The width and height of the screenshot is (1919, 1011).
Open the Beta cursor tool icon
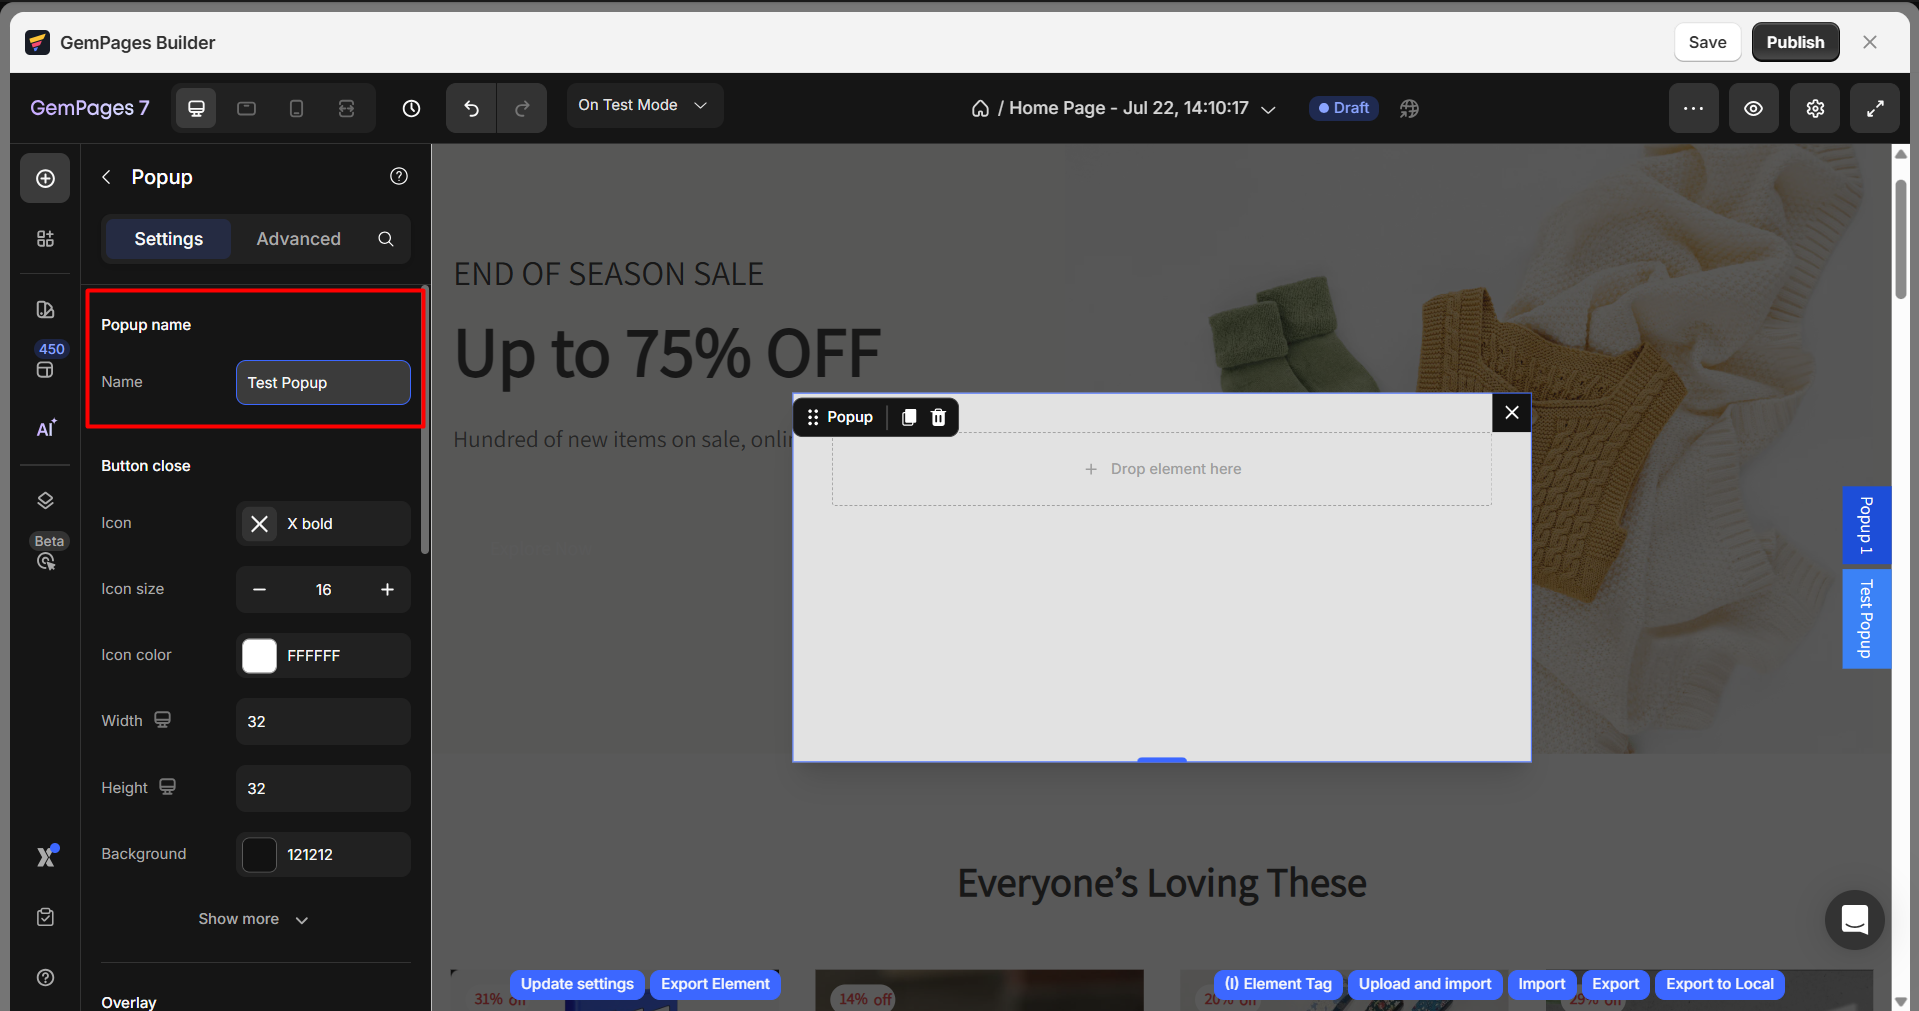tap(46, 561)
